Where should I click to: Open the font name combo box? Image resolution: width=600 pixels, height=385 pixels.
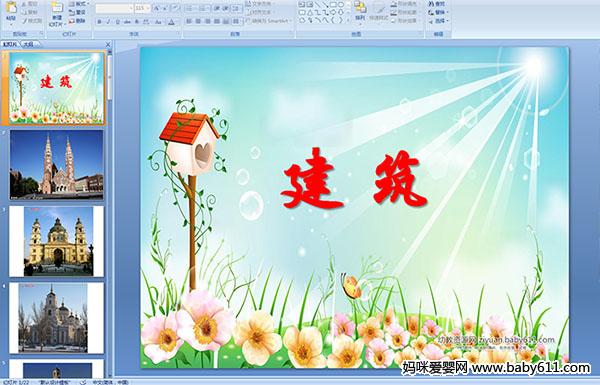tap(114, 8)
